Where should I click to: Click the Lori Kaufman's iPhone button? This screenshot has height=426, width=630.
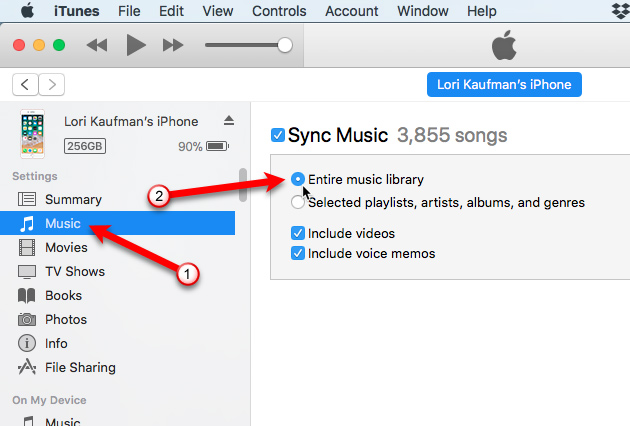[504, 85]
